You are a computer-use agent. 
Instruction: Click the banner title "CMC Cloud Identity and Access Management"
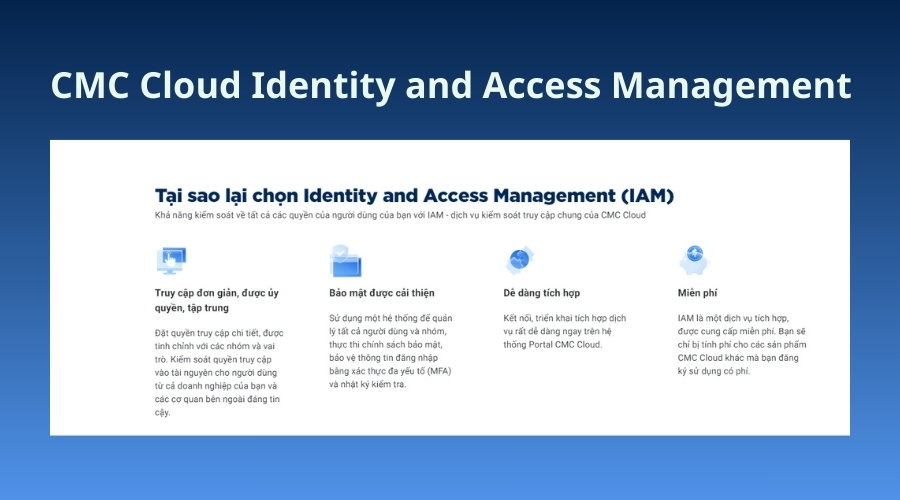[450, 86]
